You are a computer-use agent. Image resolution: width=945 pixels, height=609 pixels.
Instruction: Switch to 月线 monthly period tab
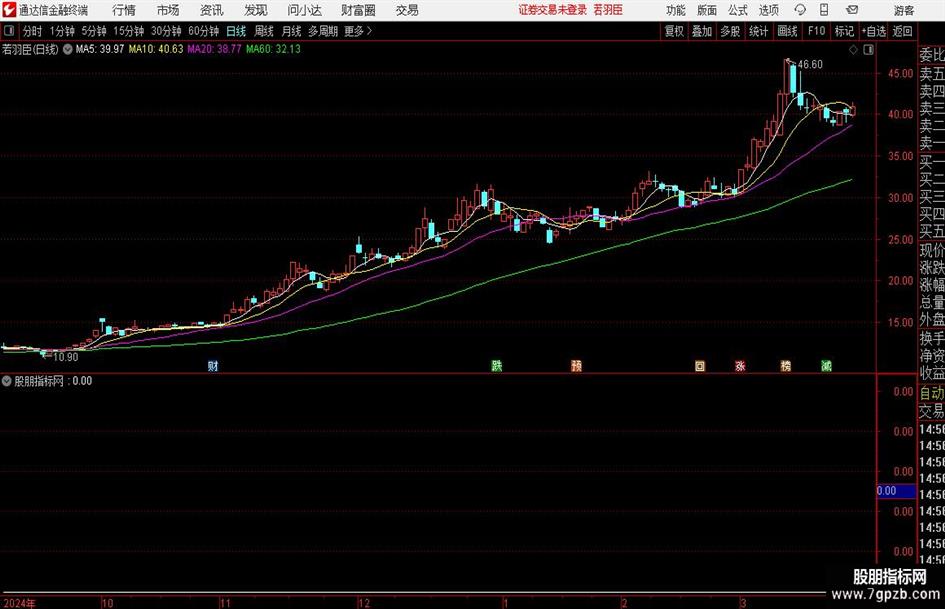291,31
